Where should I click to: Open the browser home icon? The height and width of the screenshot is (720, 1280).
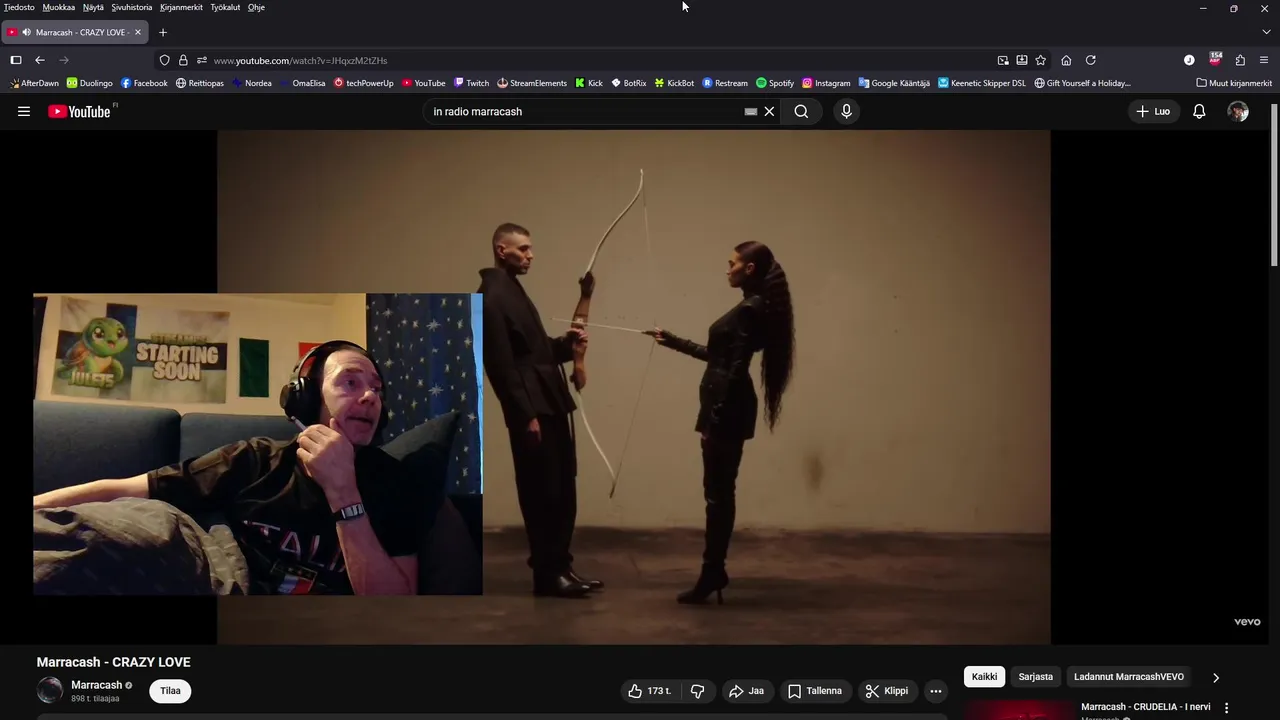[x=1066, y=60]
